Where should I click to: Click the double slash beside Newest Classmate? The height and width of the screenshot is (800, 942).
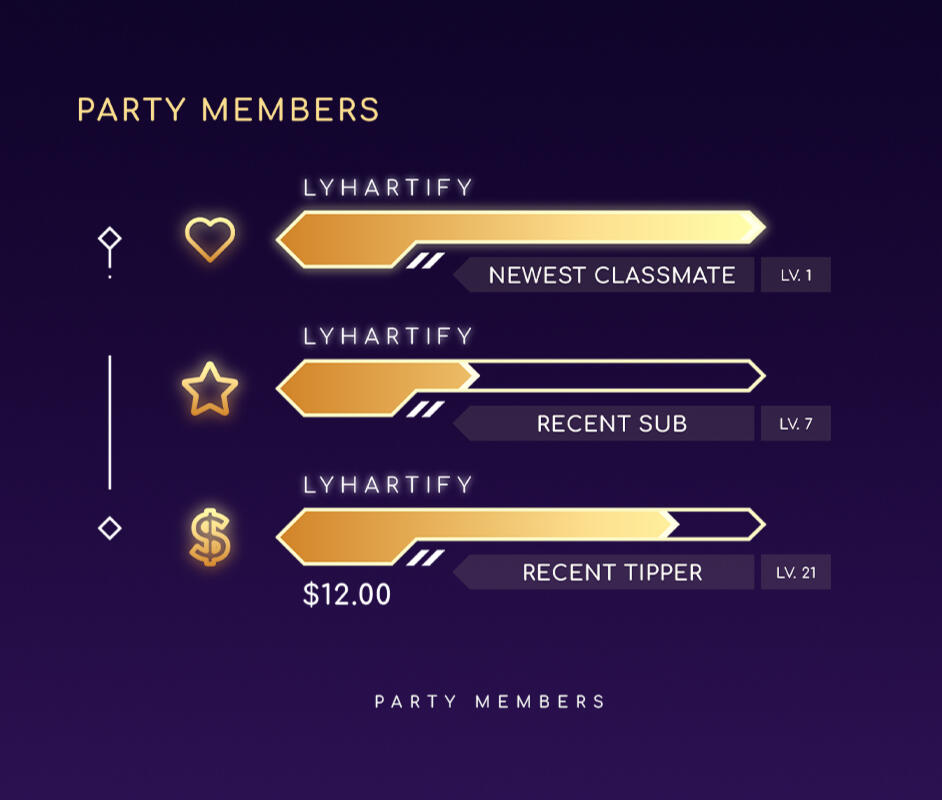coord(425,260)
